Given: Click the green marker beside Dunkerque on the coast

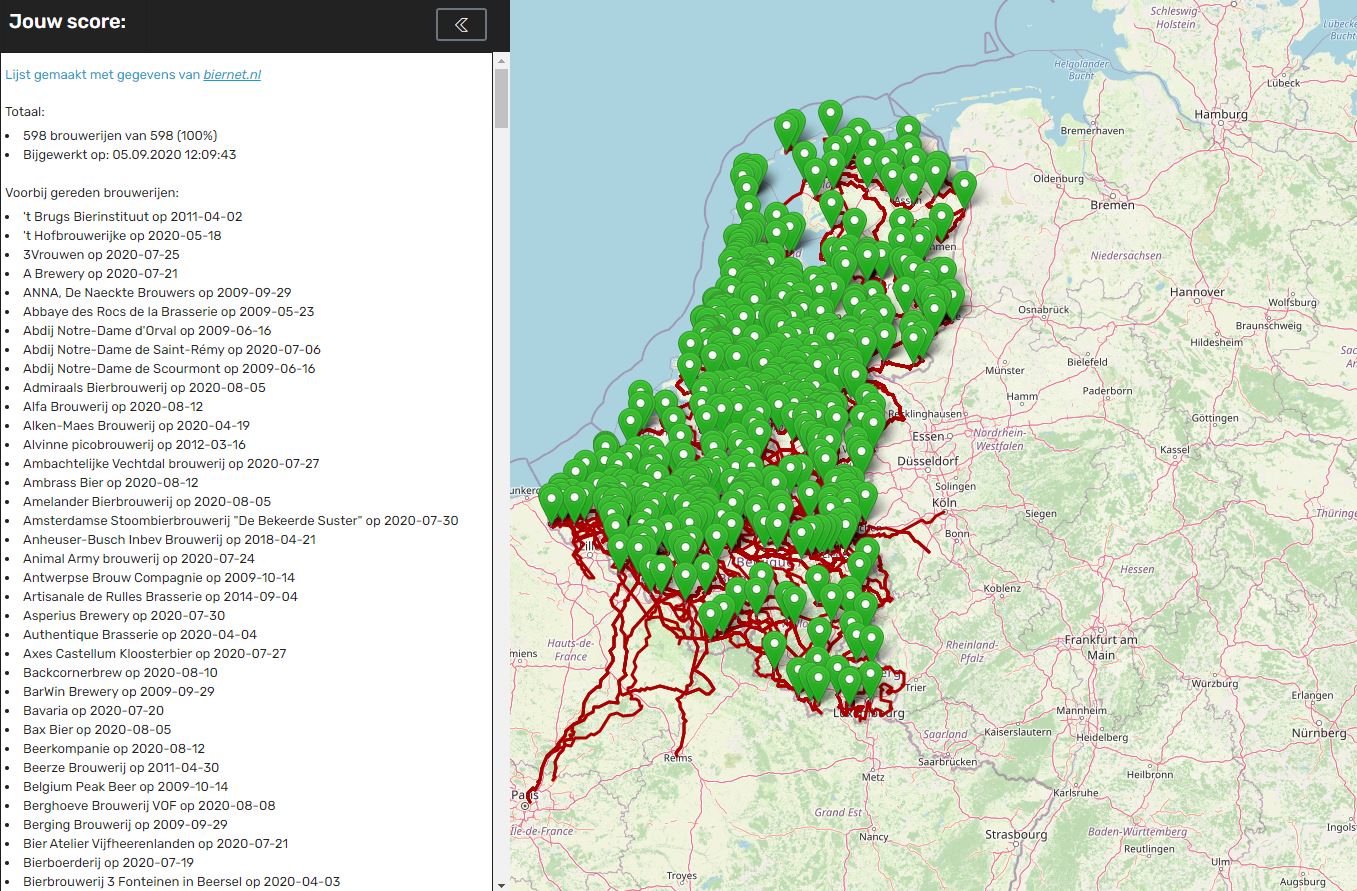Looking at the screenshot, I should pos(551,503).
